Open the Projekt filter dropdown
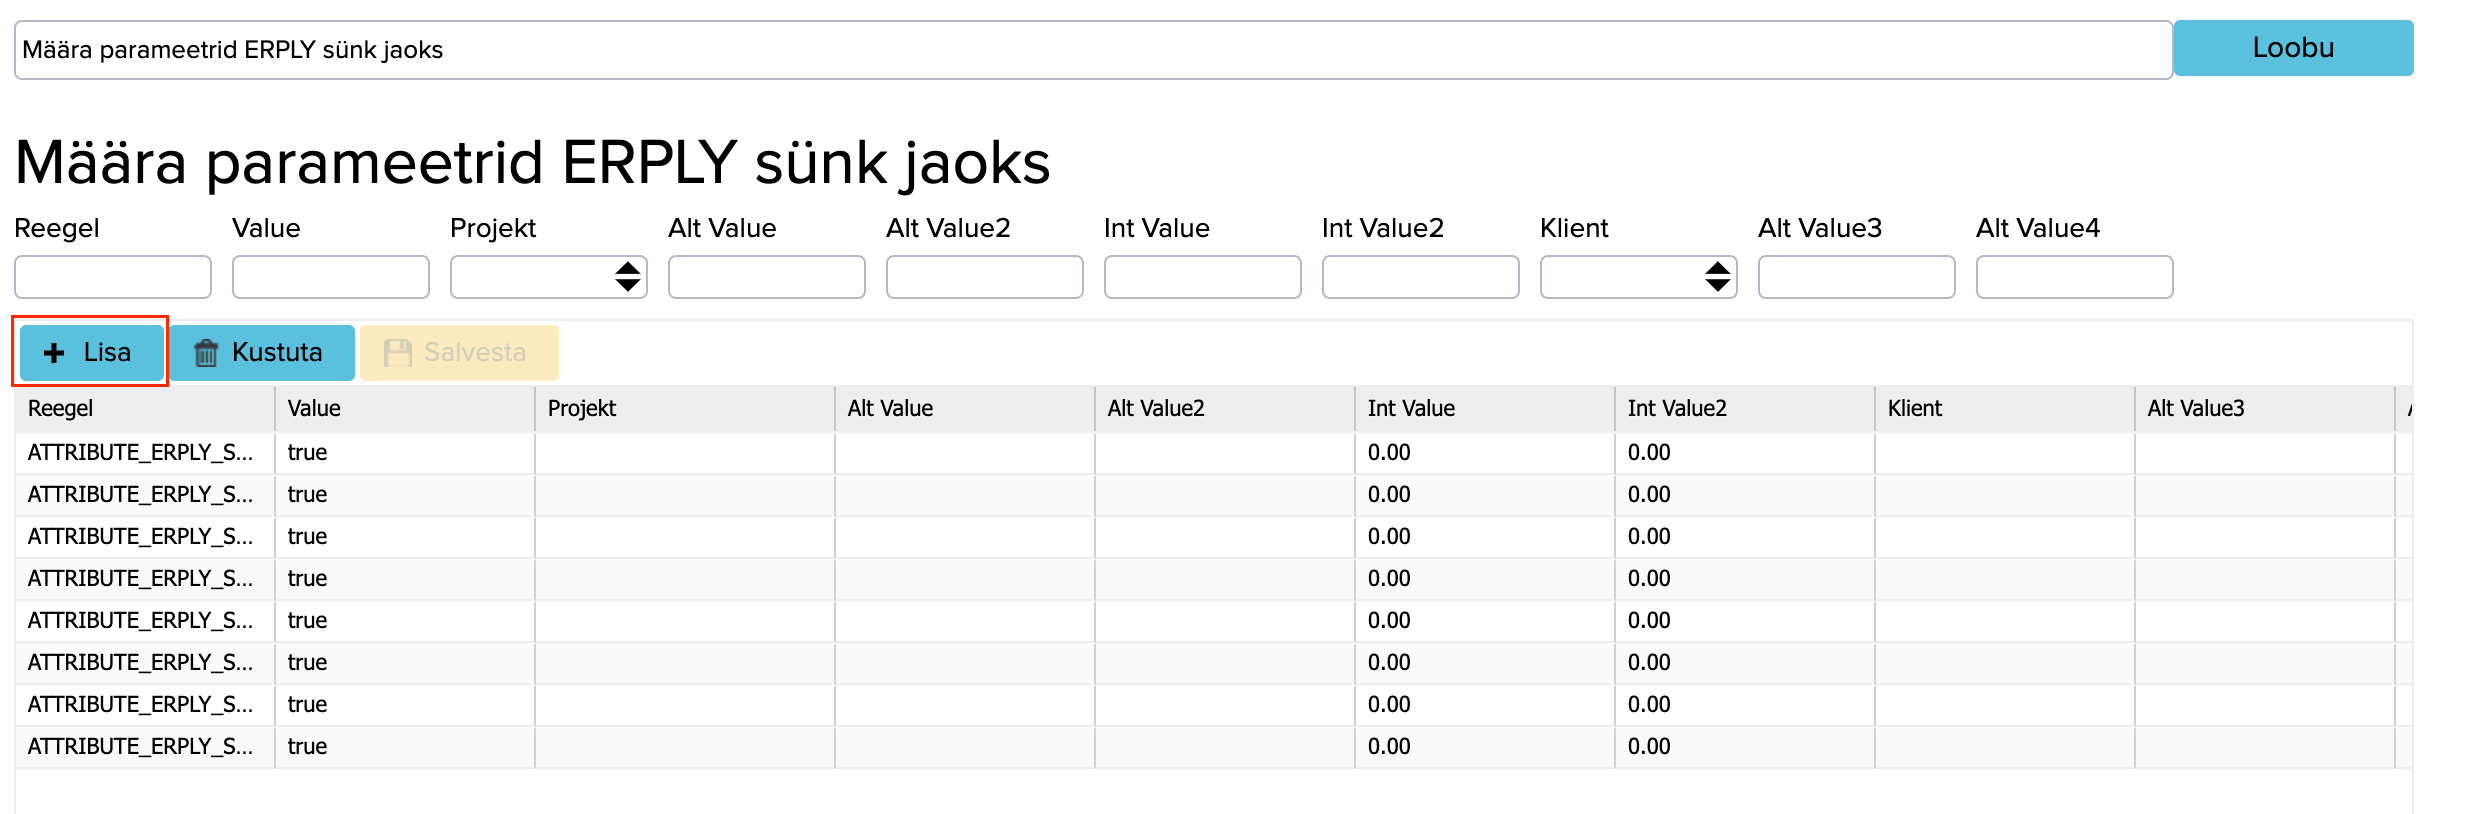The width and height of the screenshot is (2484, 814). (x=548, y=277)
